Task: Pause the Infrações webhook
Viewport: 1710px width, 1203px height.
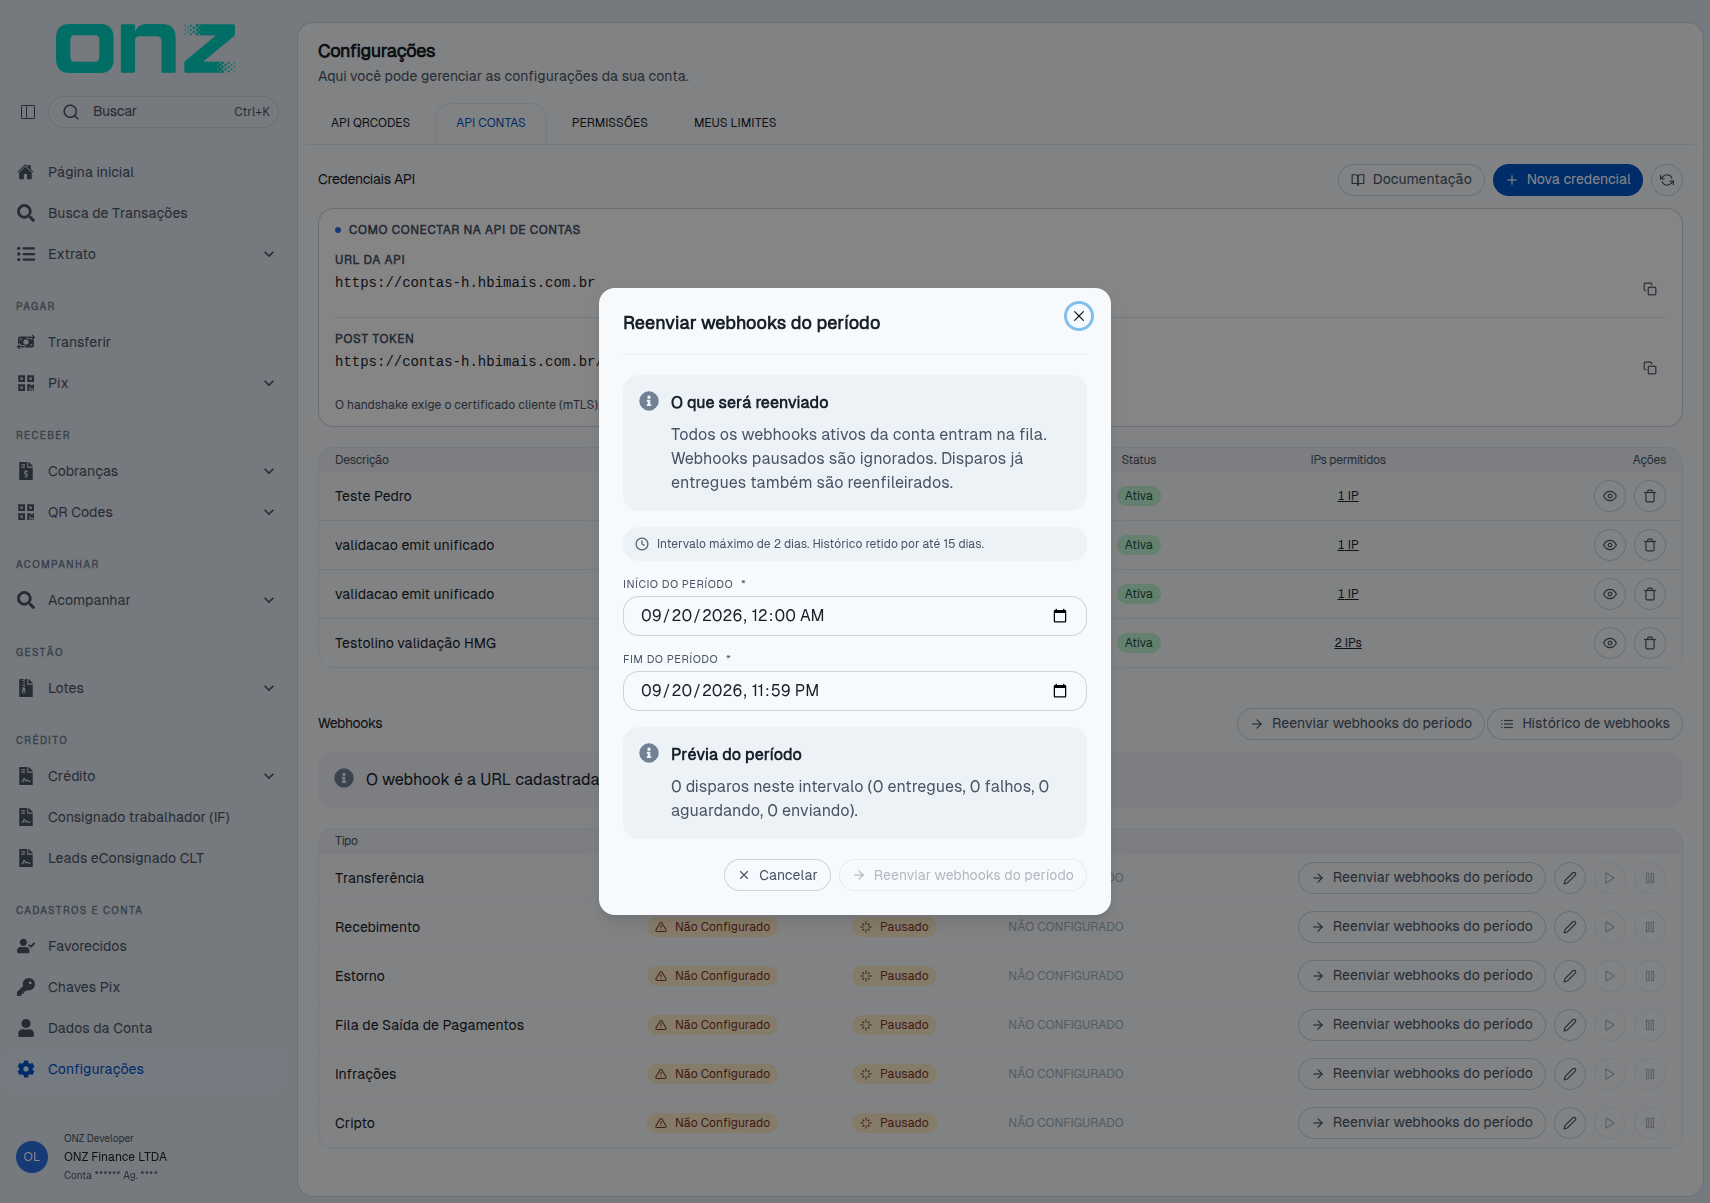Action: (1650, 1074)
